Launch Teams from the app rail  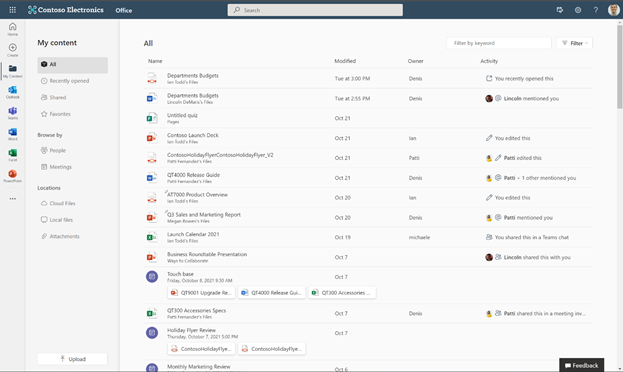coord(13,113)
